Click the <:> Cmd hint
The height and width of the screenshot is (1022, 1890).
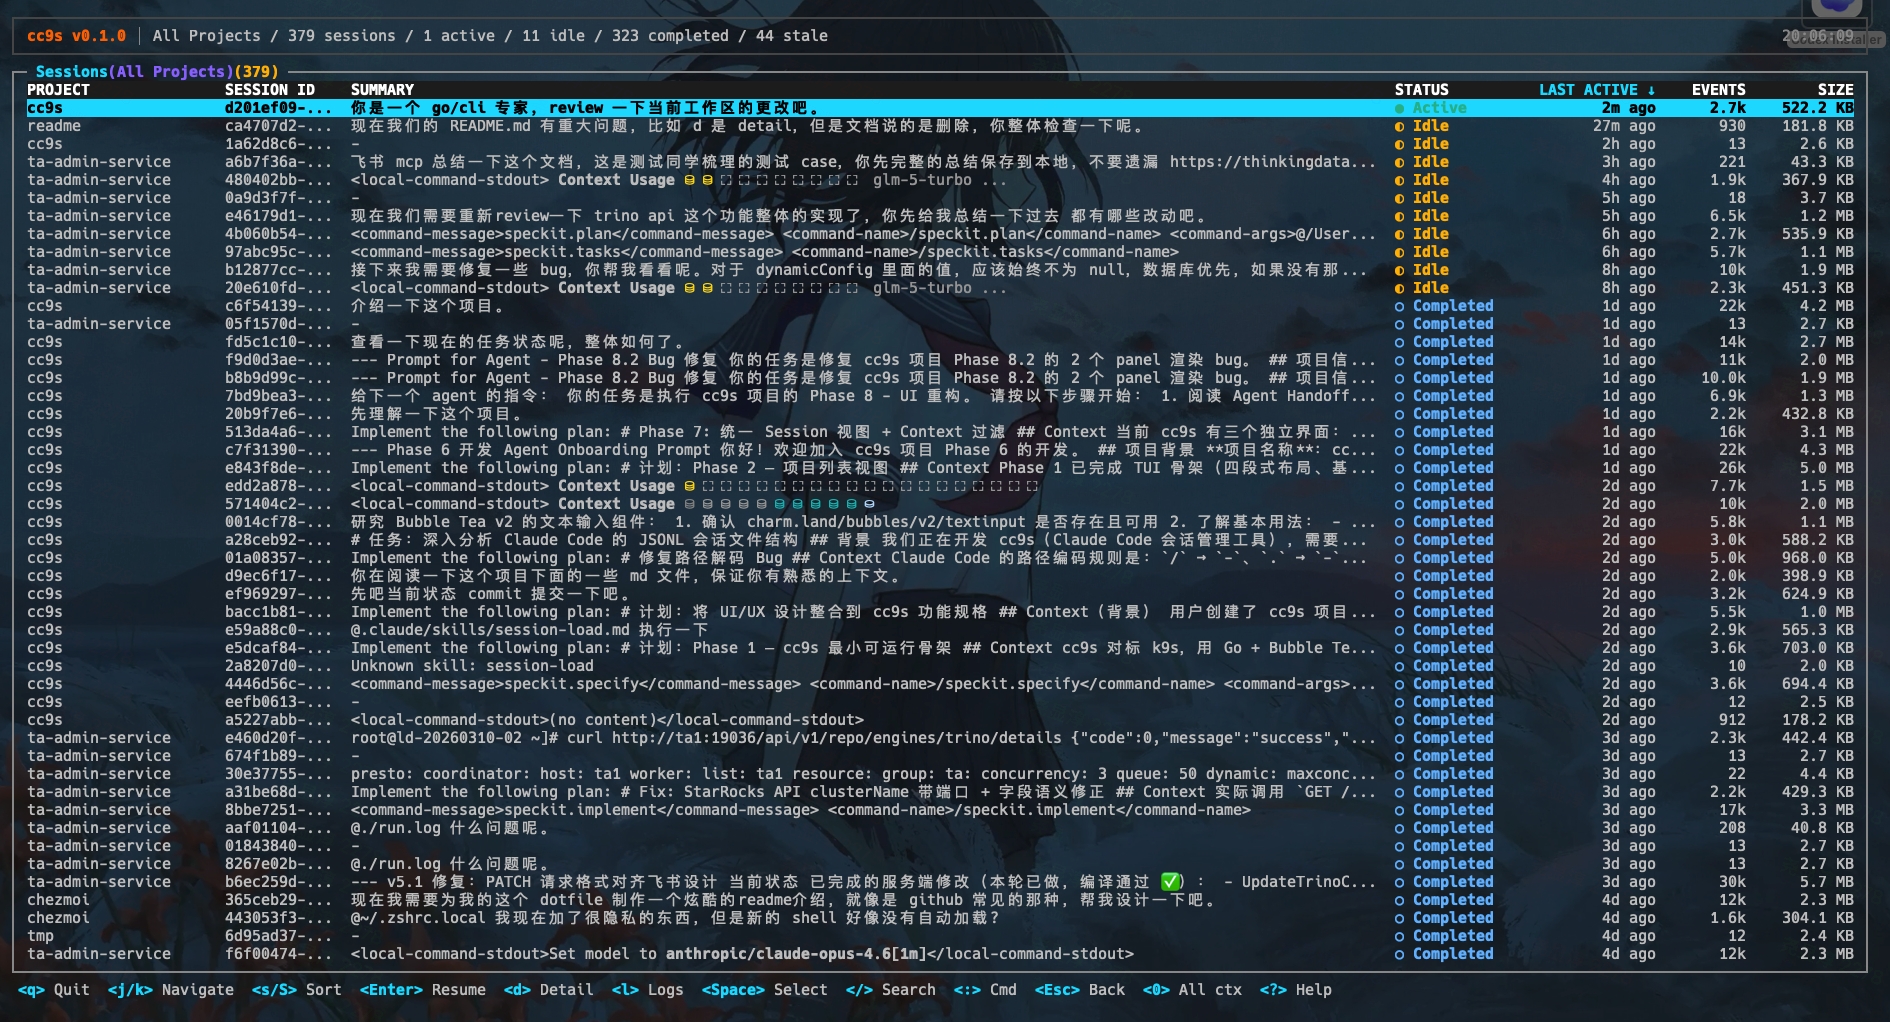(x=985, y=990)
